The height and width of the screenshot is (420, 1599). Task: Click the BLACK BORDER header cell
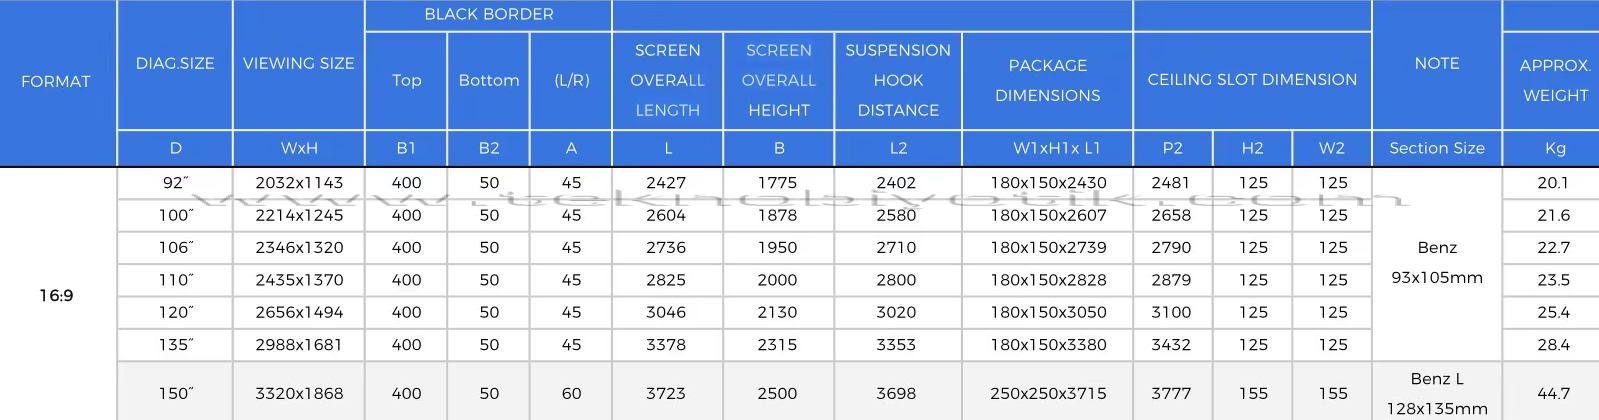[489, 15]
